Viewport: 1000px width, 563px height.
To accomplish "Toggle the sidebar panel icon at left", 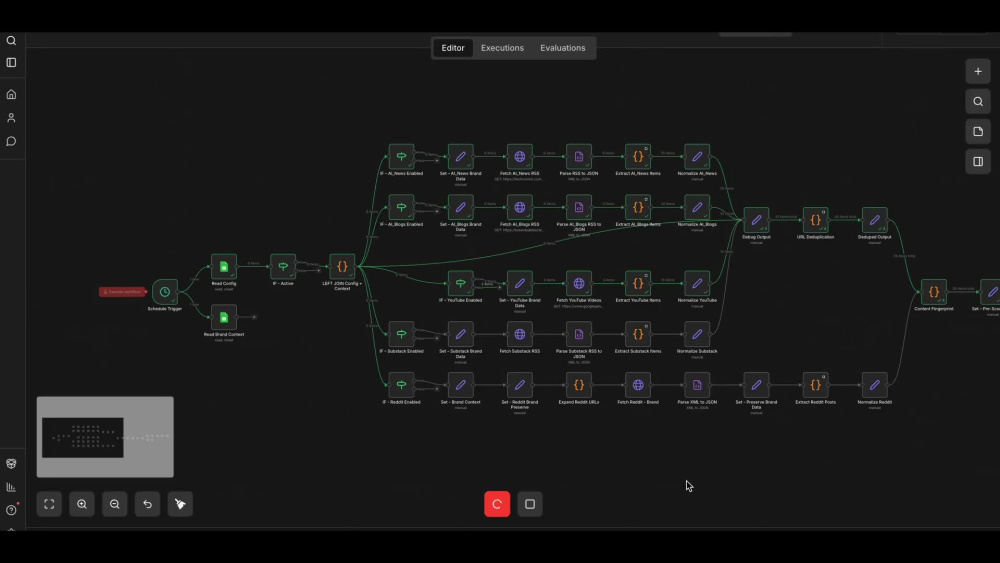I will coord(11,62).
